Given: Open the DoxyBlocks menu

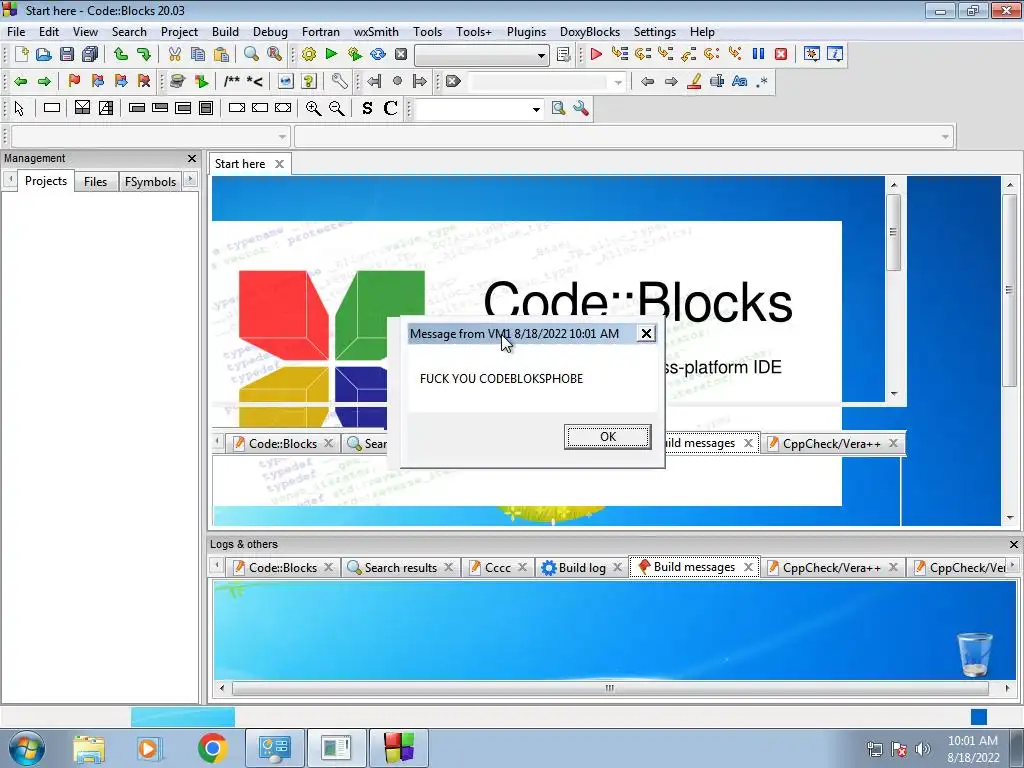Looking at the screenshot, I should pyautogui.click(x=590, y=31).
